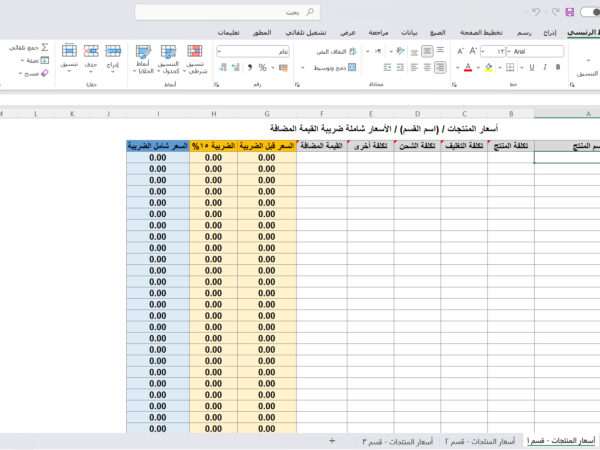Expand the font color dropdown arrow
The height and width of the screenshot is (450, 600).
point(457,68)
